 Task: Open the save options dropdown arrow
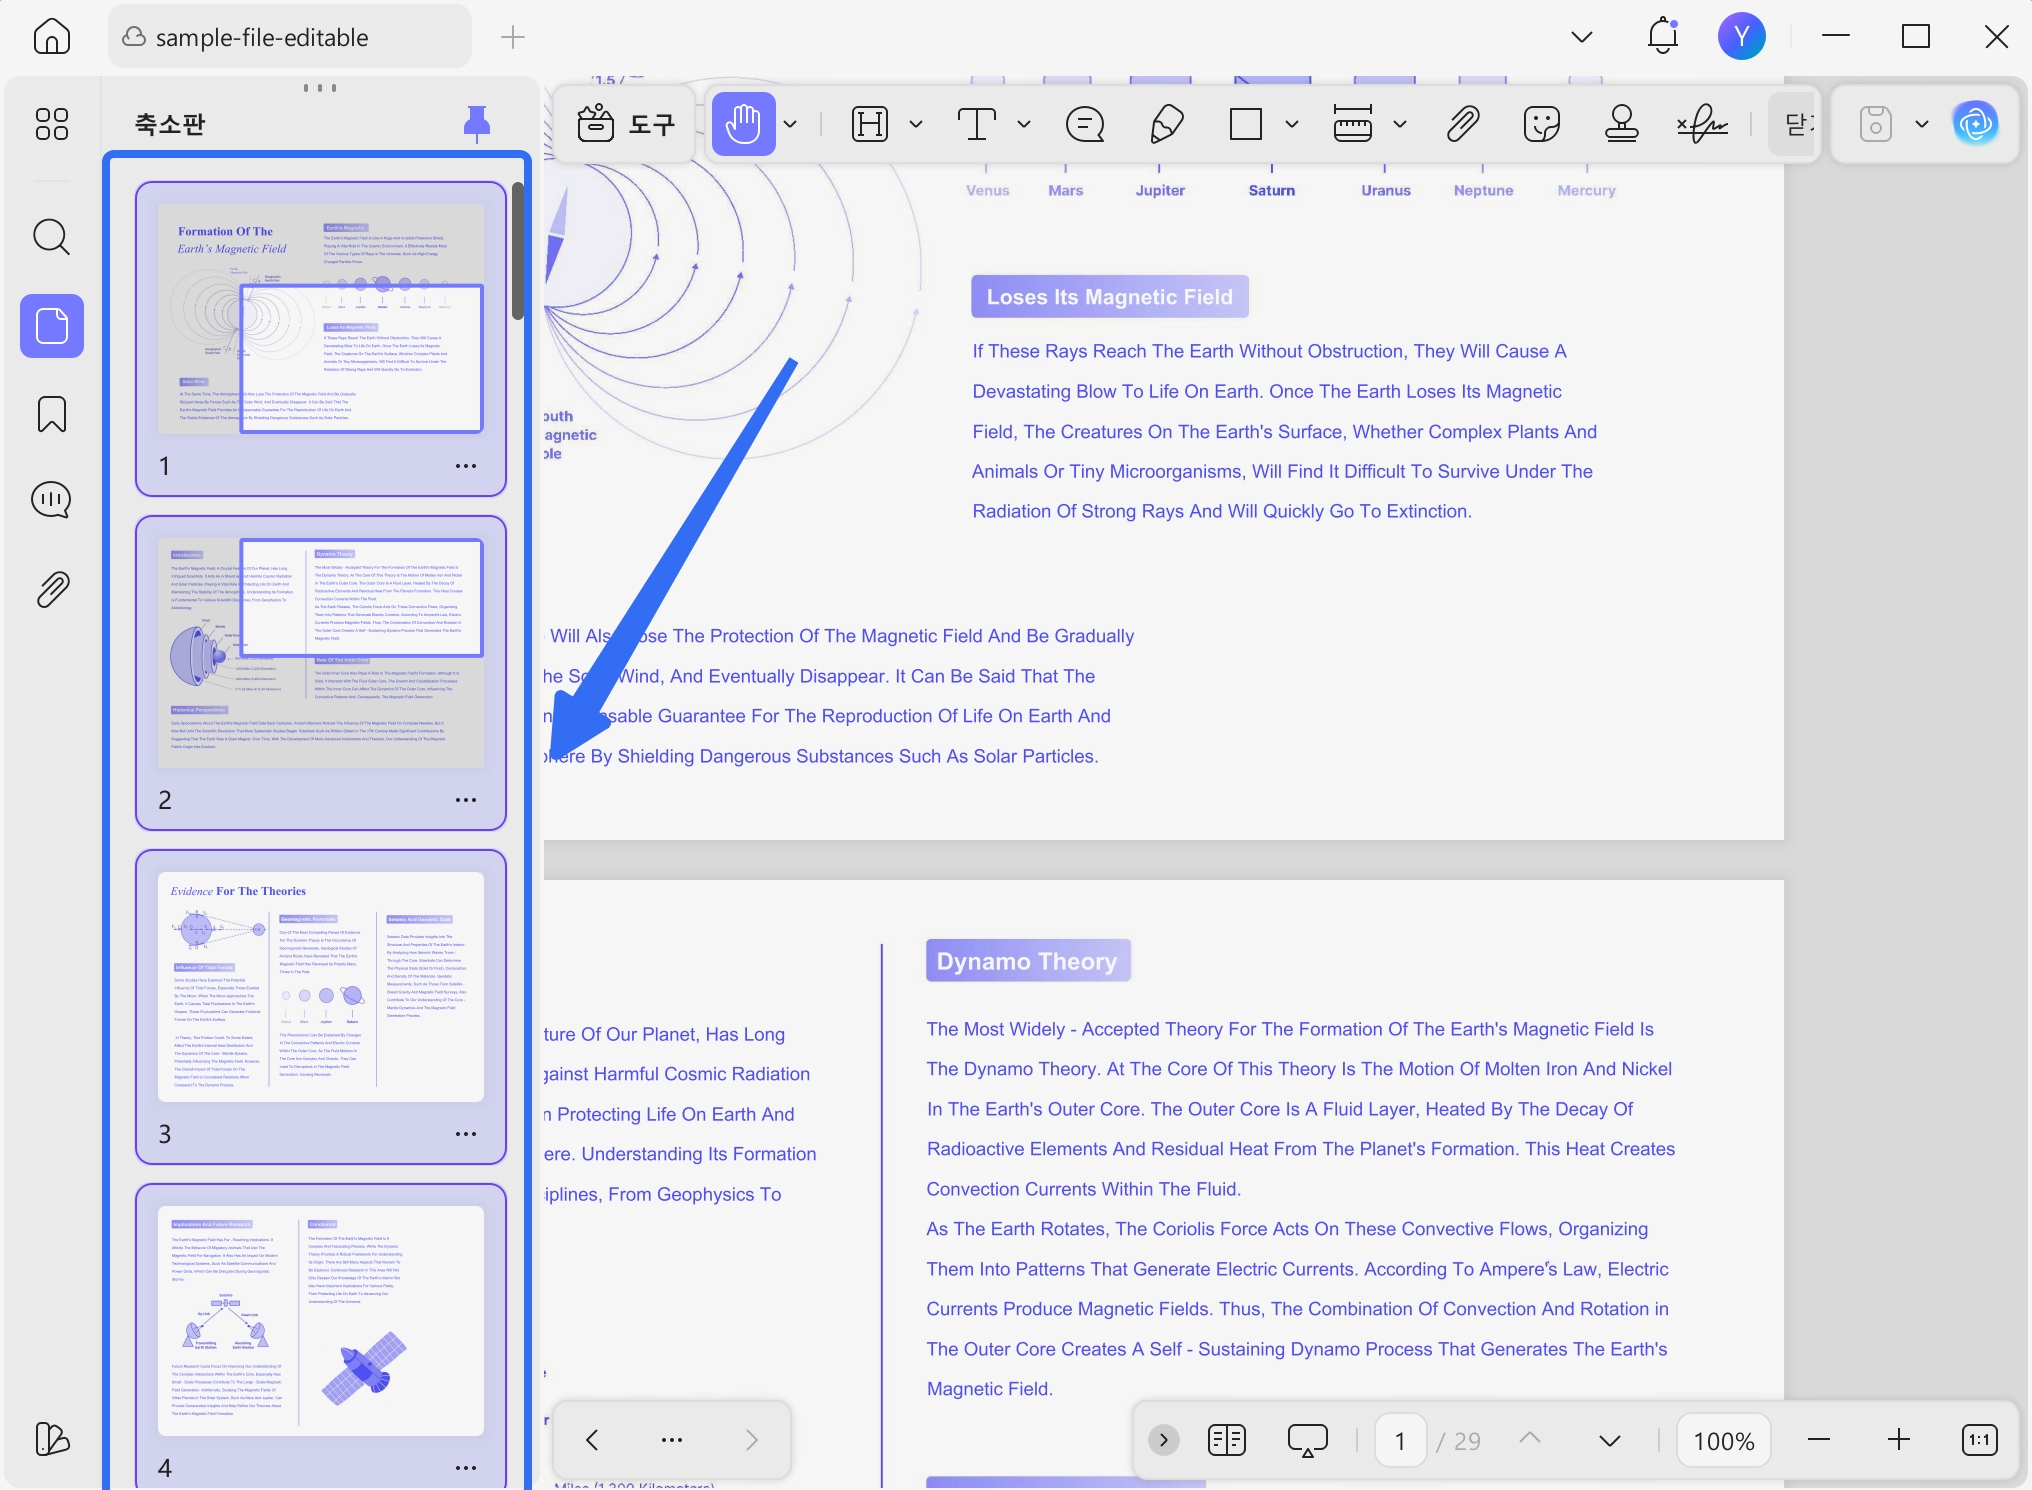pyautogui.click(x=1921, y=124)
